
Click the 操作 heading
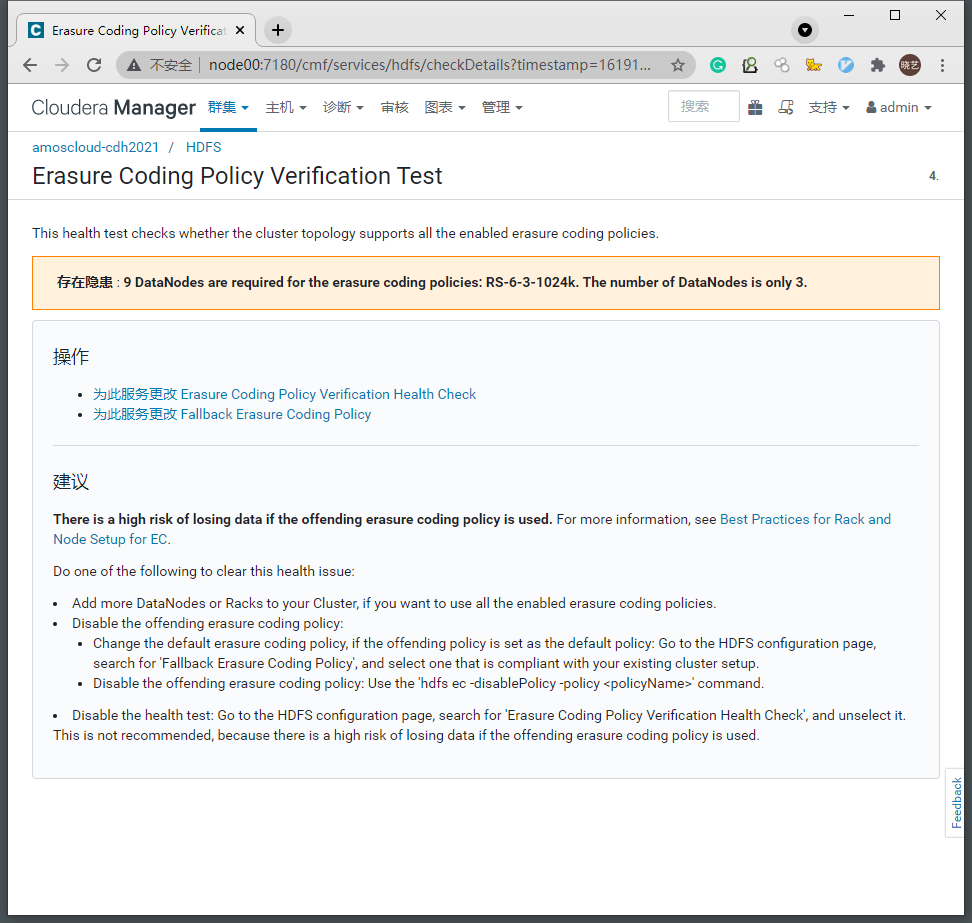(x=71, y=356)
